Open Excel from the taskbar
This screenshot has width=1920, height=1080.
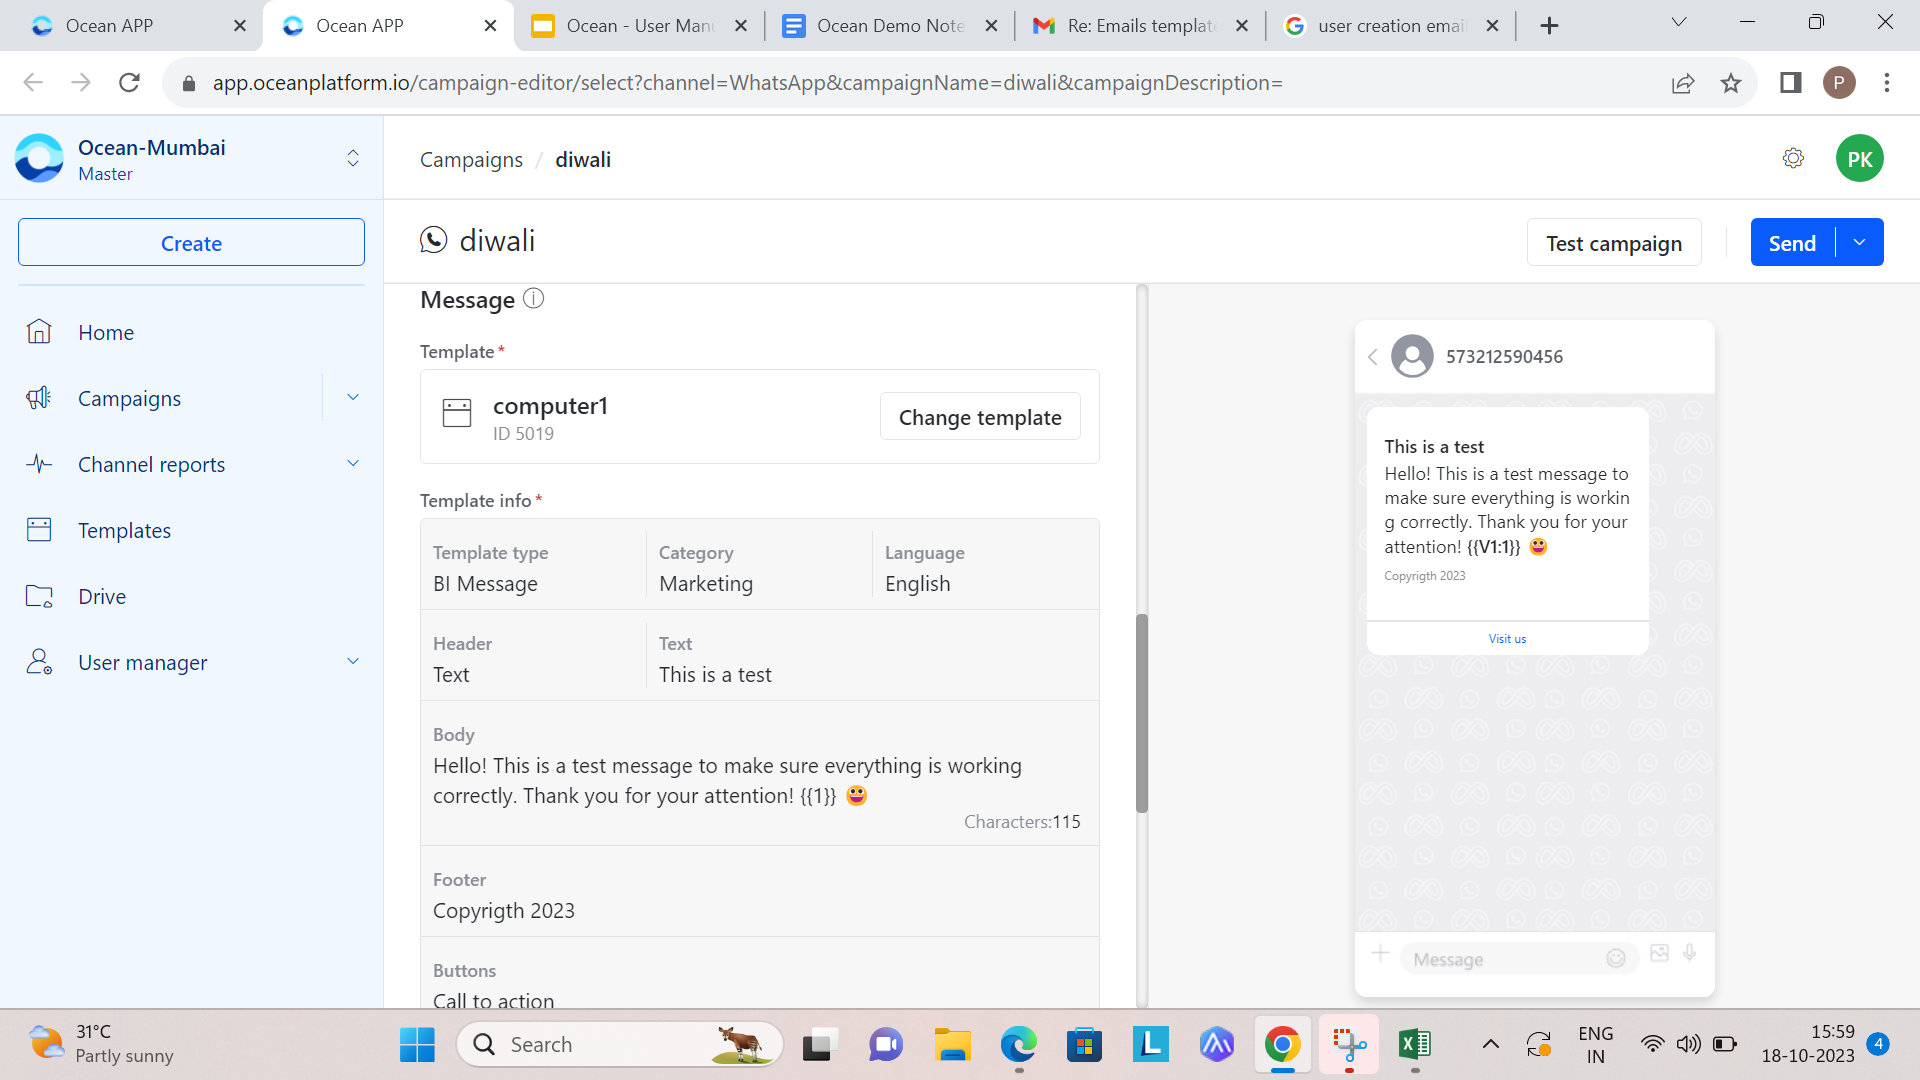(x=1415, y=1045)
